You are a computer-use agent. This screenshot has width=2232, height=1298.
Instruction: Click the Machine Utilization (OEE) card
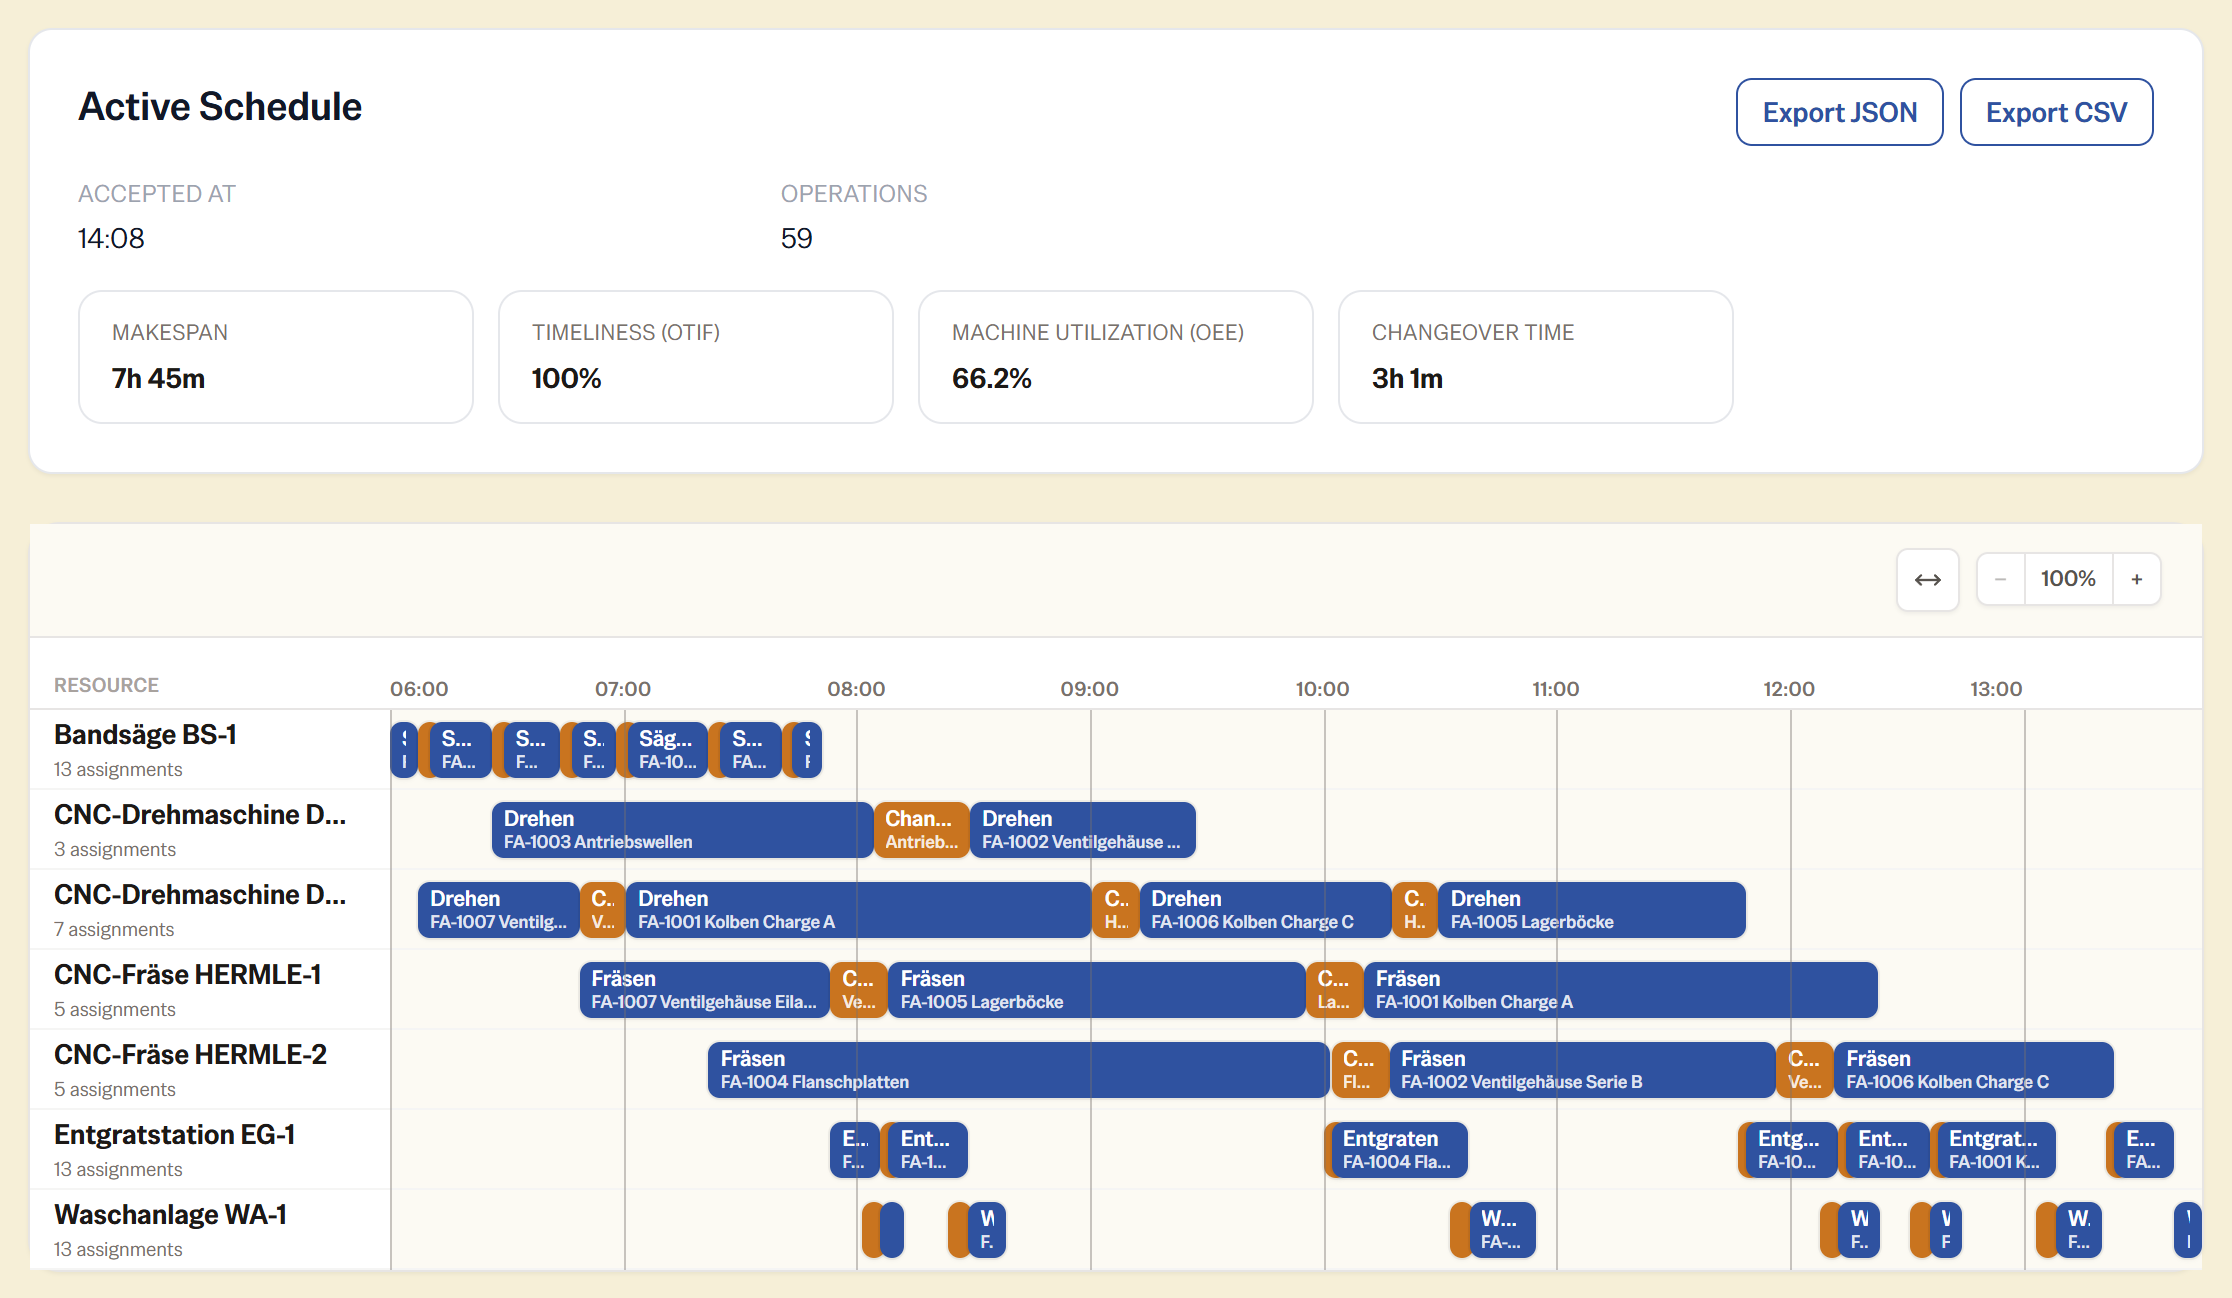[x=1116, y=357]
